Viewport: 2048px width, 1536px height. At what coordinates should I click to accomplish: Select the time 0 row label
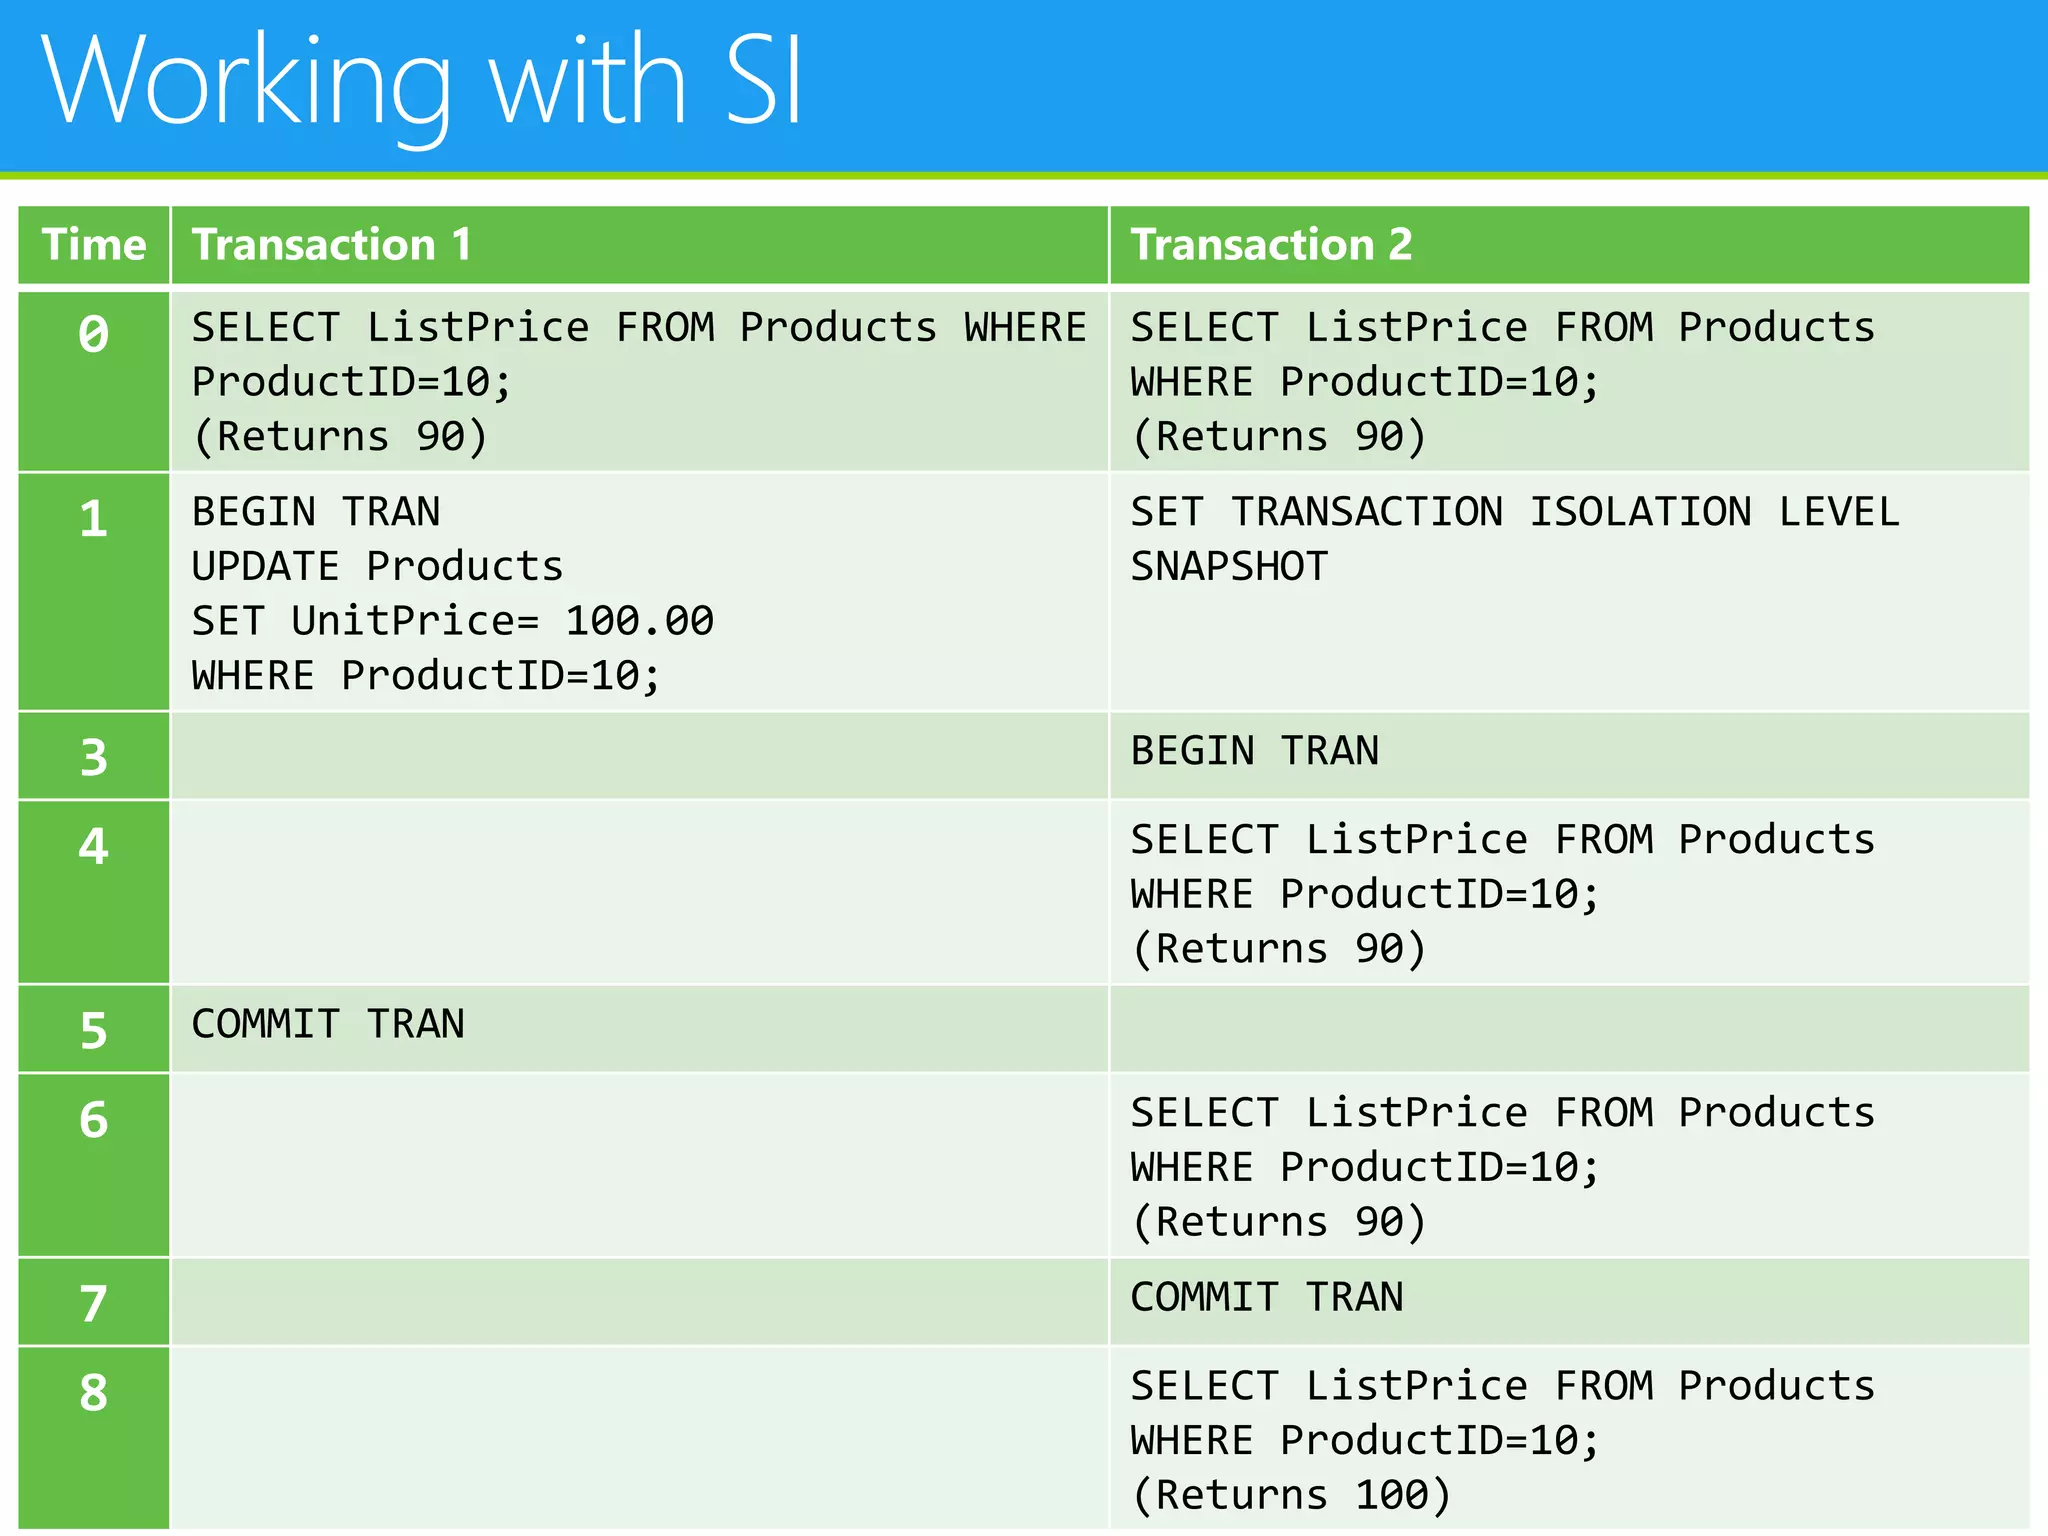coord(94,335)
